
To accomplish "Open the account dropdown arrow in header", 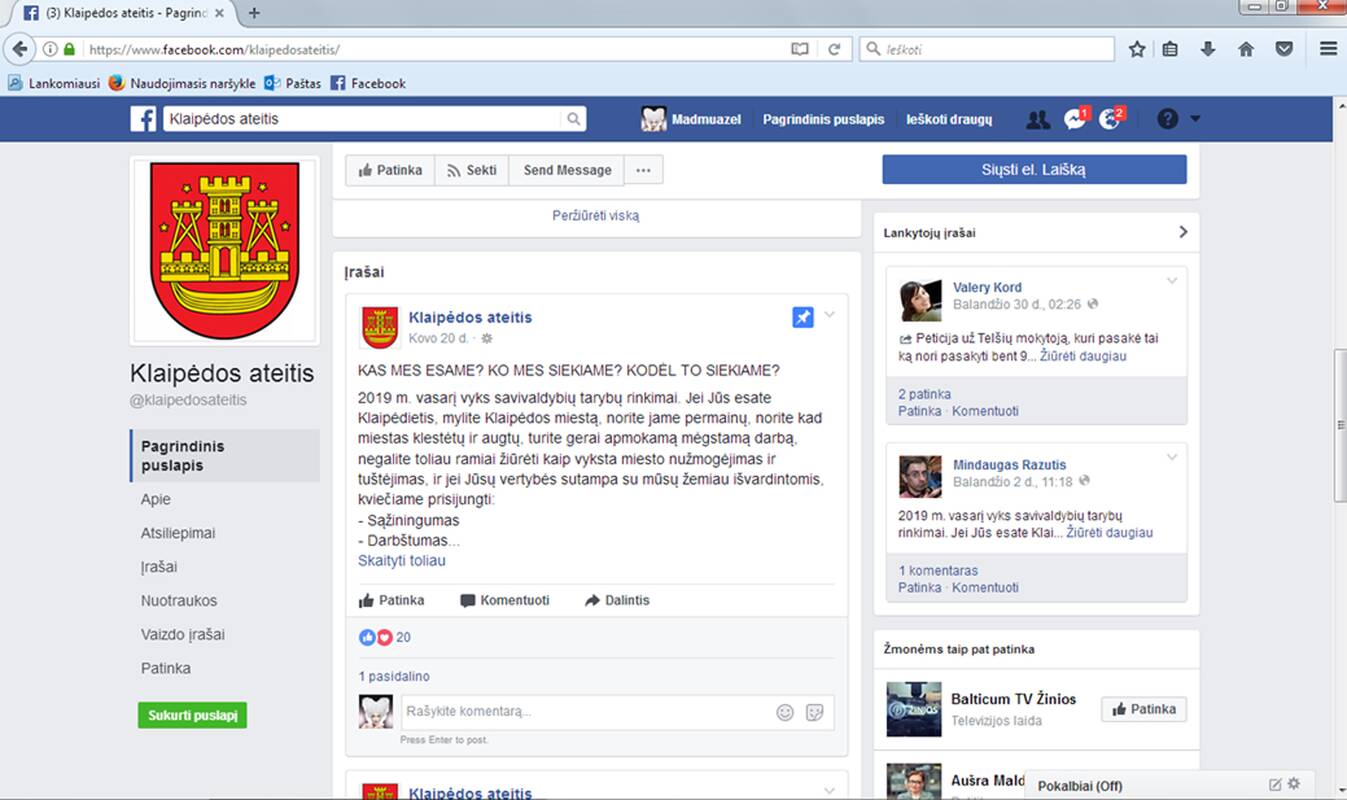I will tap(1195, 119).
